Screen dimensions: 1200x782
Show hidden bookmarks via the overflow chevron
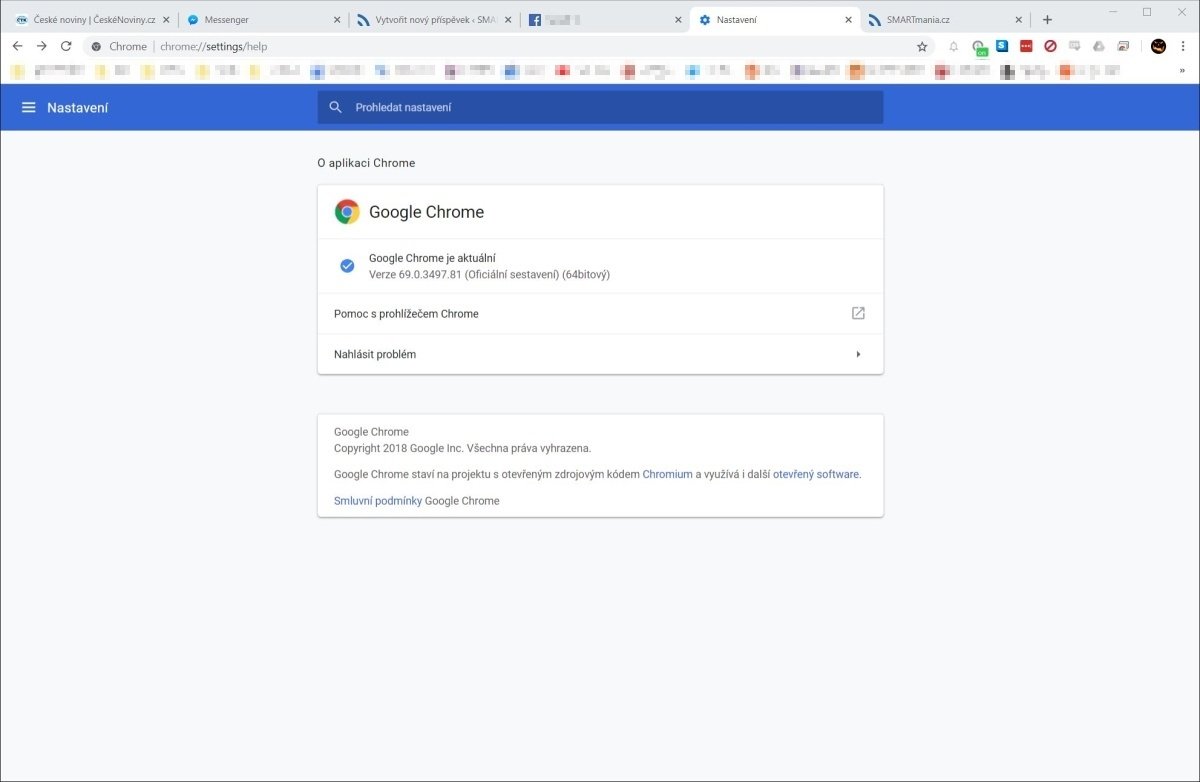click(x=1182, y=71)
